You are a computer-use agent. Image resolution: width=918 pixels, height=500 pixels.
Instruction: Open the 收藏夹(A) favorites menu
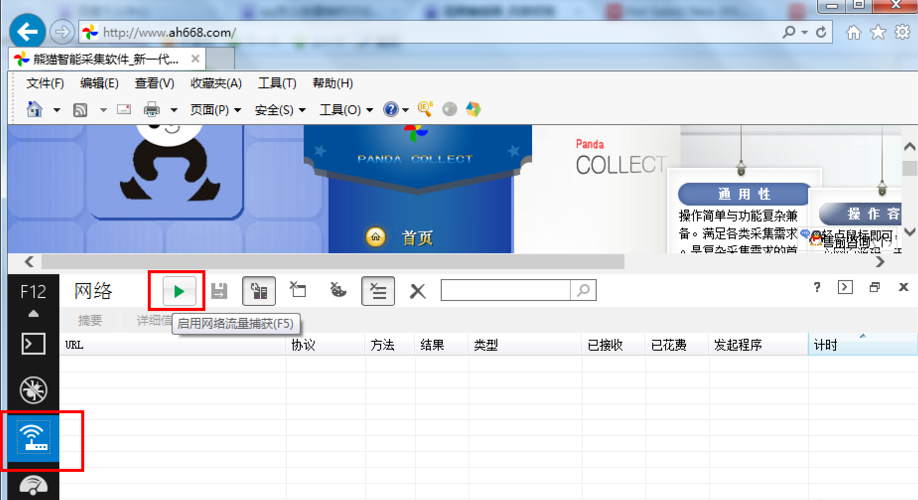(x=216, y=84)
